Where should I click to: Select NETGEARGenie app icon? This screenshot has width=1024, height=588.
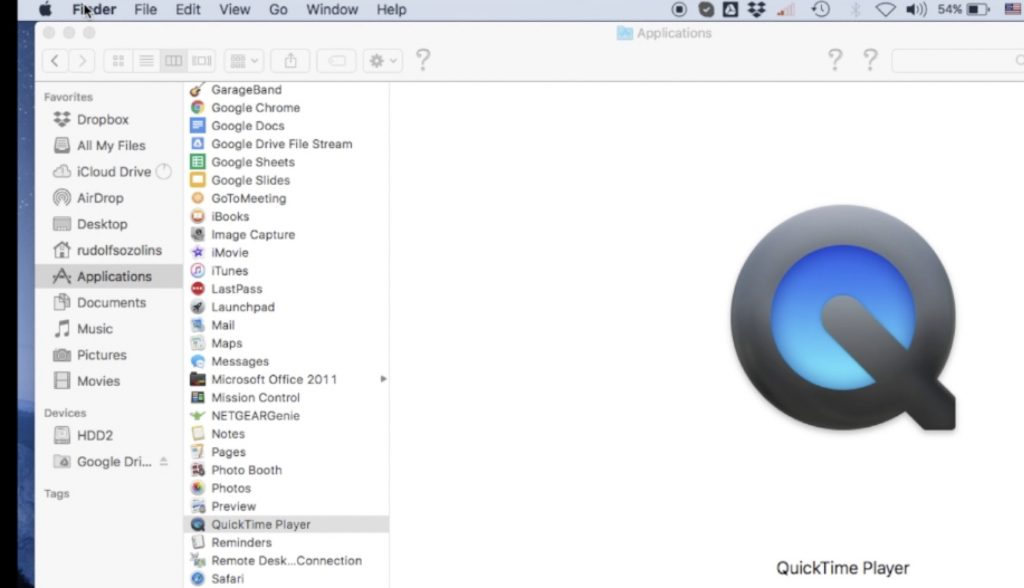click(197, 416)
